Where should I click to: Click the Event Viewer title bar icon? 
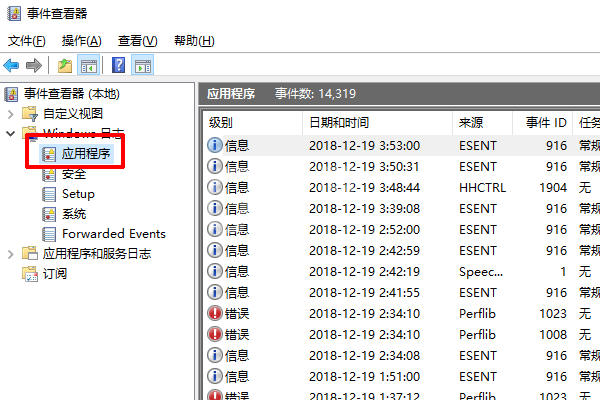point(14,13)
